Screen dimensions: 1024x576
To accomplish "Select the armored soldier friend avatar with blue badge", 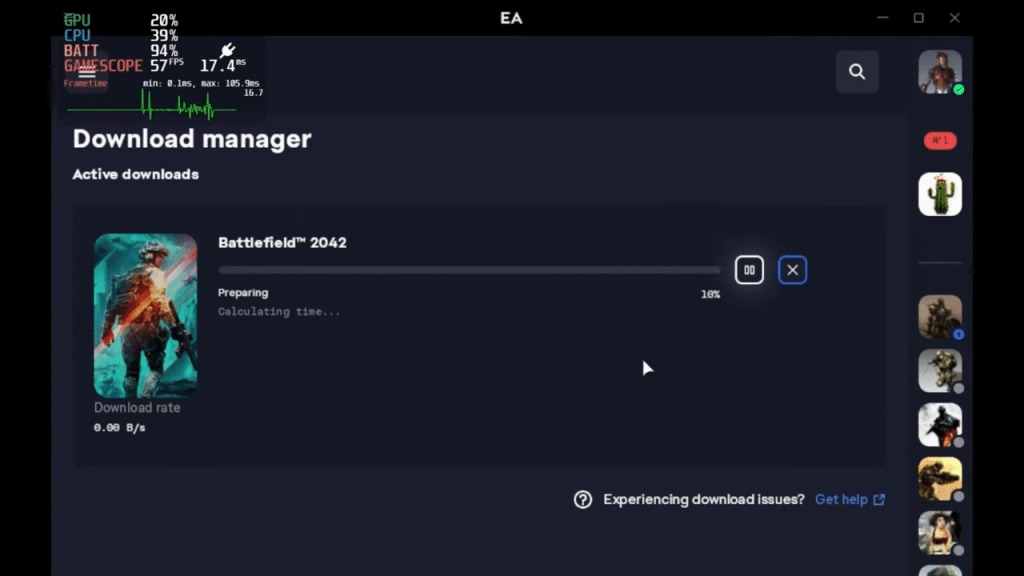I will pos(940,317).
